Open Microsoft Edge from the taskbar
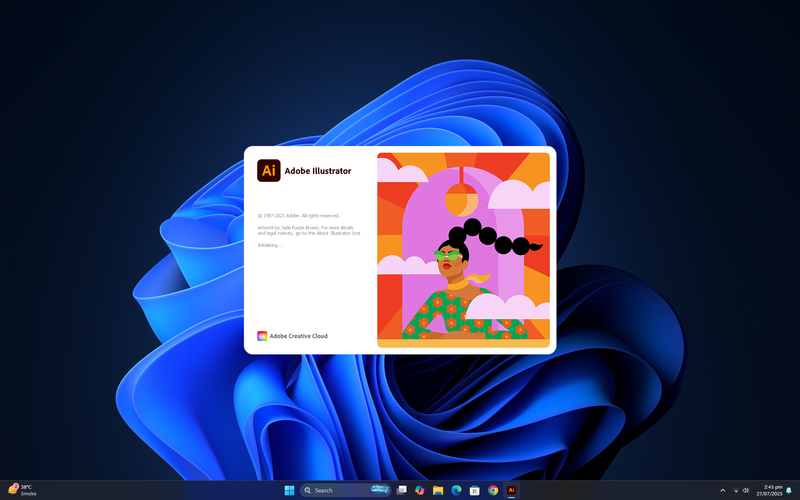This screenshot has height=500, width=800. pyautogui.click(x=456, y=490)
